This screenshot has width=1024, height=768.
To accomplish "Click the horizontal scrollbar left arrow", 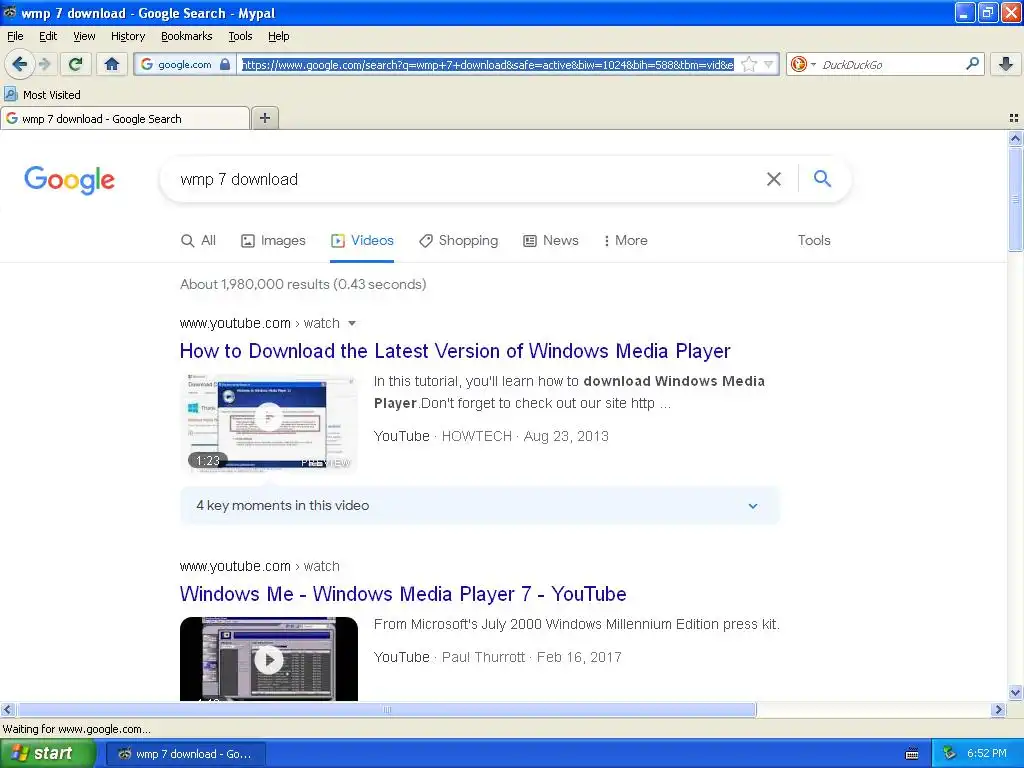I will pyautogui.click(x=7, y=709).
